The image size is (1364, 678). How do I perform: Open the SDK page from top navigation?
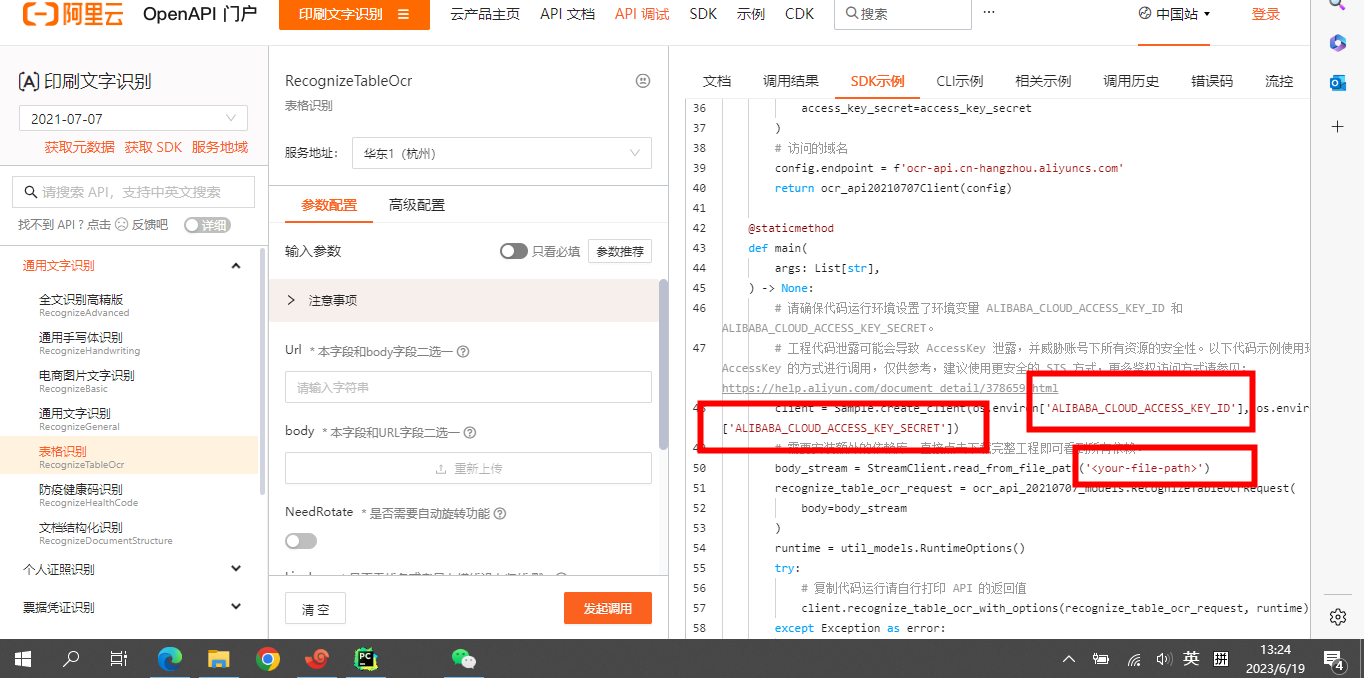703,14
